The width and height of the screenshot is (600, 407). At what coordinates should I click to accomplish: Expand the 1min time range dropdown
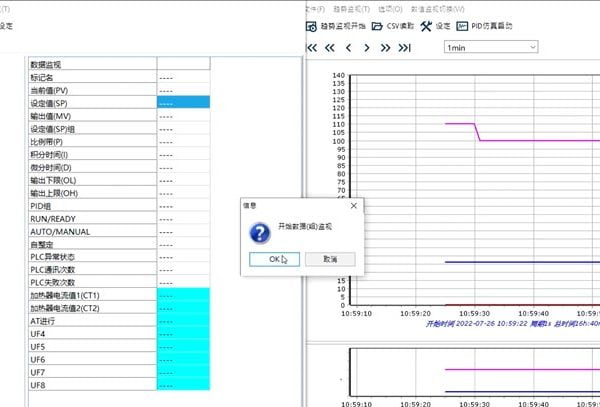point(490,47)
